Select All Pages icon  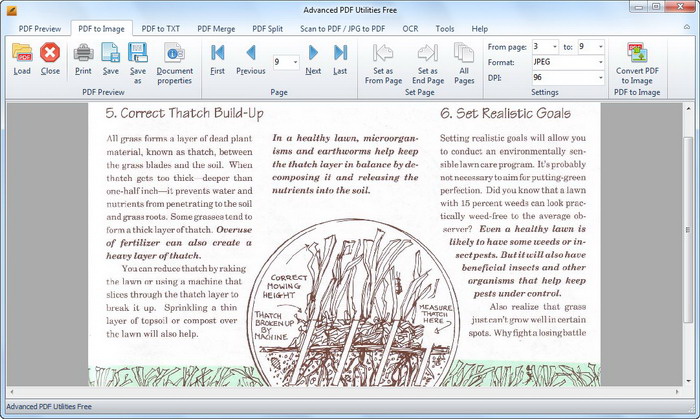coord(464,53)
